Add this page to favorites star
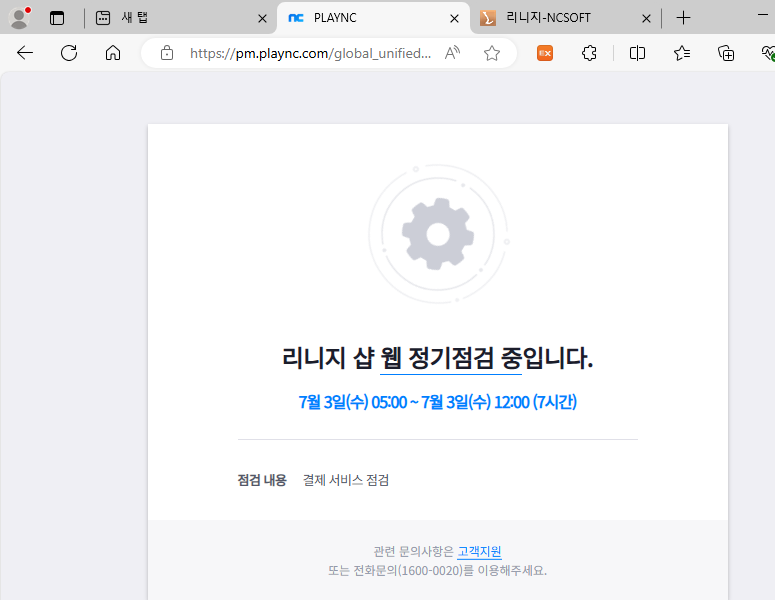Screen dimensions: 775x600 492,53
